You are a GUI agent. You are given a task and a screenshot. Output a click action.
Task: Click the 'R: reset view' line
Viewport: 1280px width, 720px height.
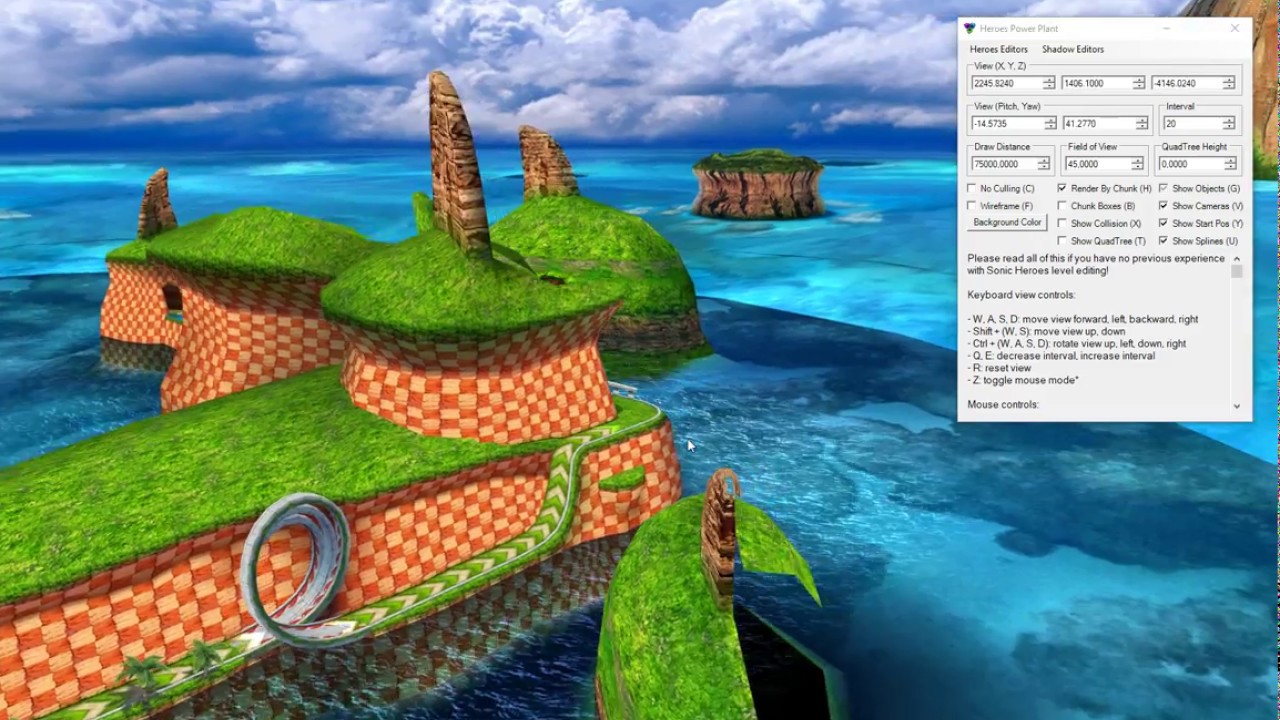[1000, 368]
